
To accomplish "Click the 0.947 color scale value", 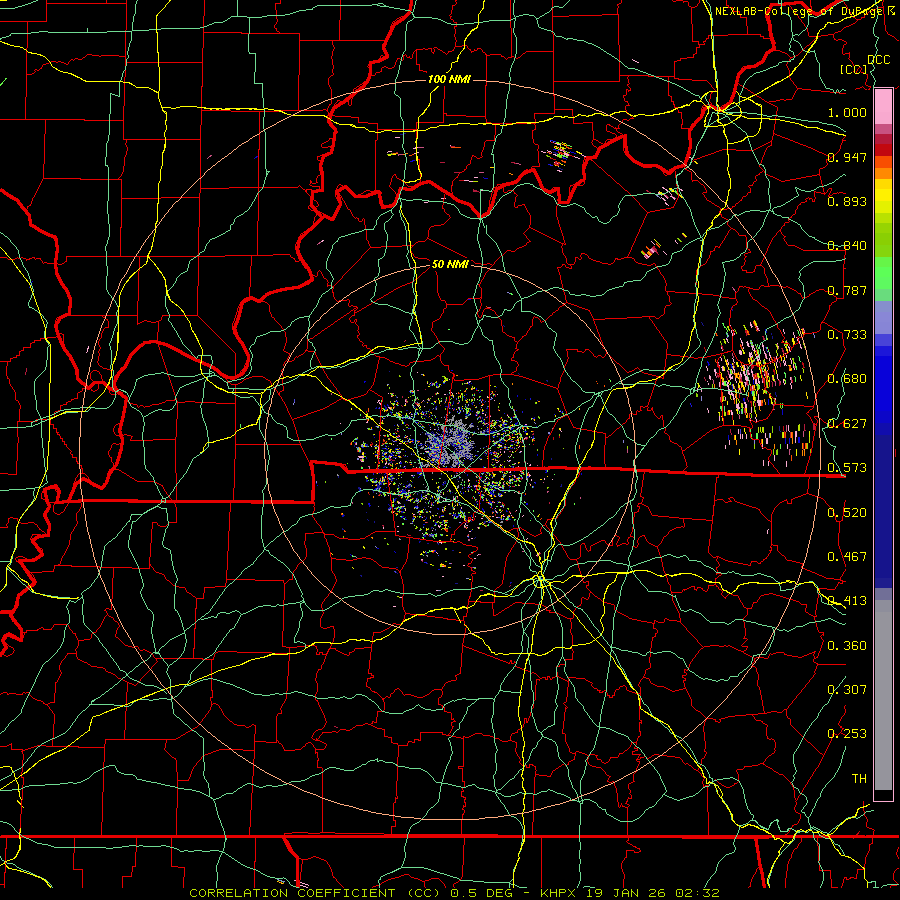I will (x=847, y=157).
